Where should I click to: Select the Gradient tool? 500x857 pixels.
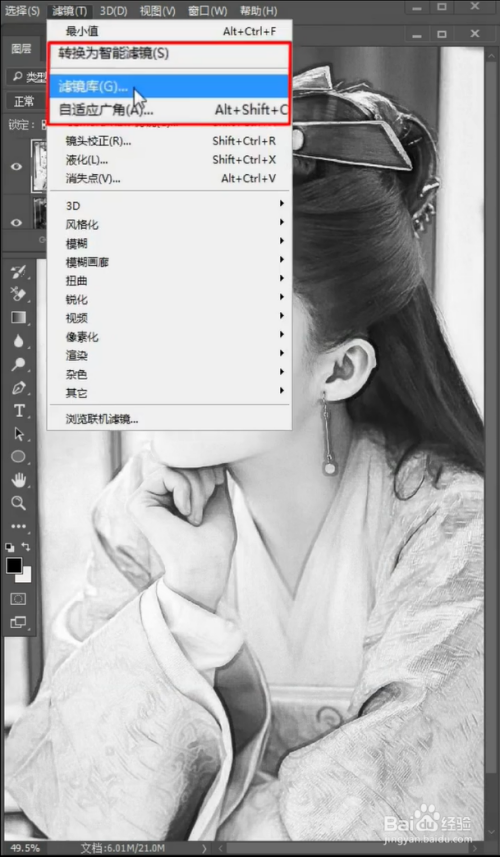point(19,318)
